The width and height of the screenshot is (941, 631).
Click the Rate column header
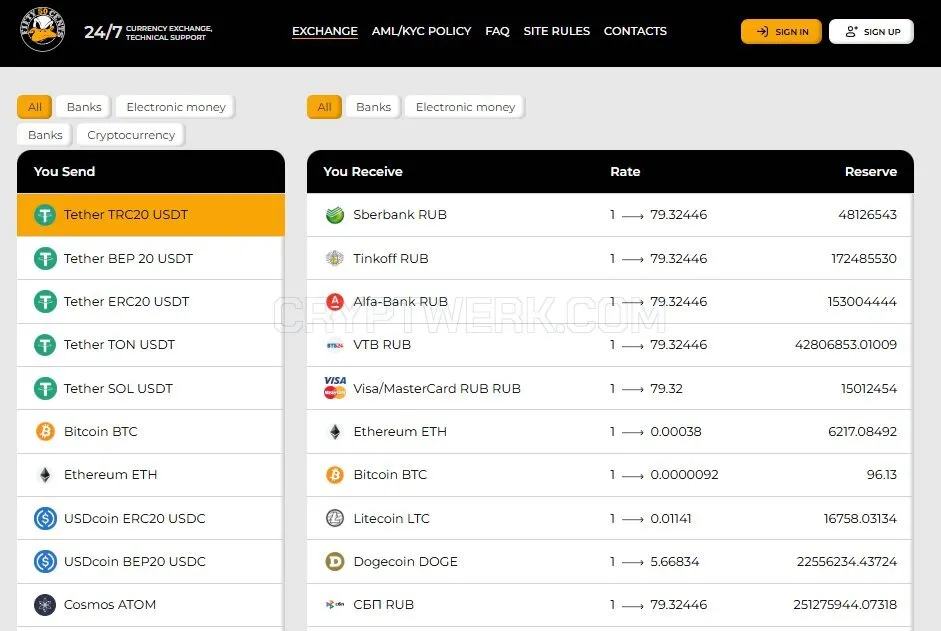click(x=625, y=172)
